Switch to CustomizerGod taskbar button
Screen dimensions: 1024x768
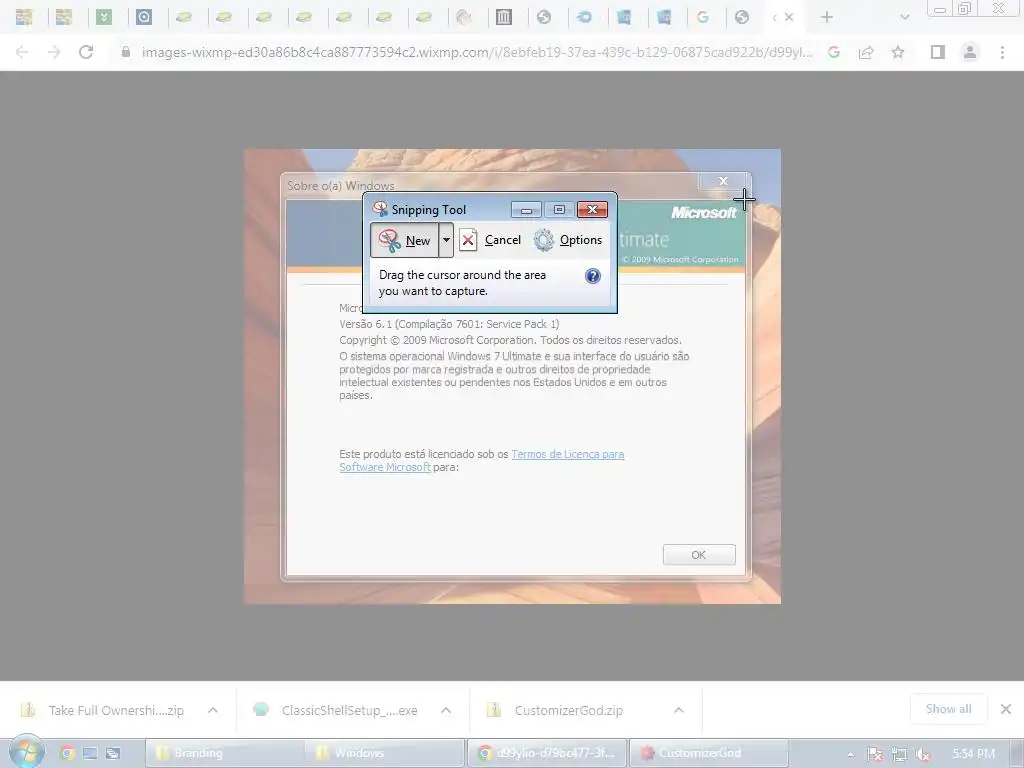(x=709, y=753)
